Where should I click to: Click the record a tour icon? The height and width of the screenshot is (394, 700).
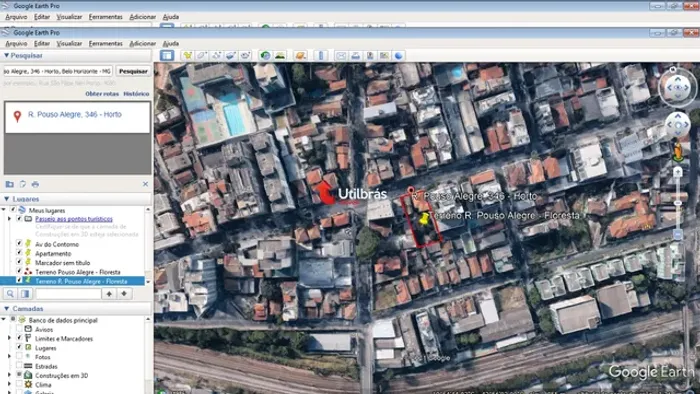[x=245, y=55]
